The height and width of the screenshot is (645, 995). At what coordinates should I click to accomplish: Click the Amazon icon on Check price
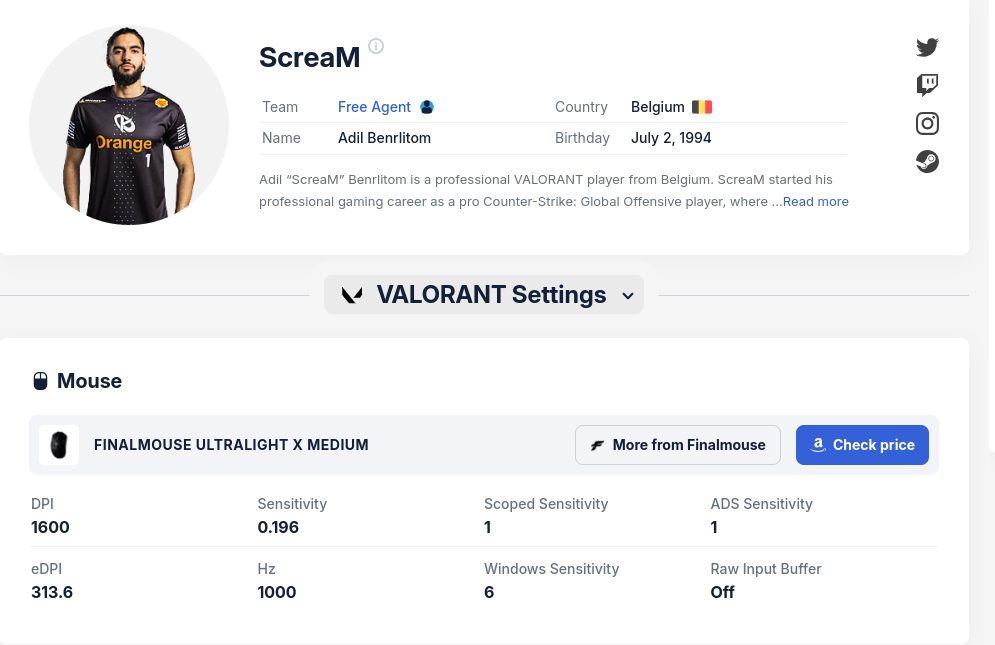[818, 445]
